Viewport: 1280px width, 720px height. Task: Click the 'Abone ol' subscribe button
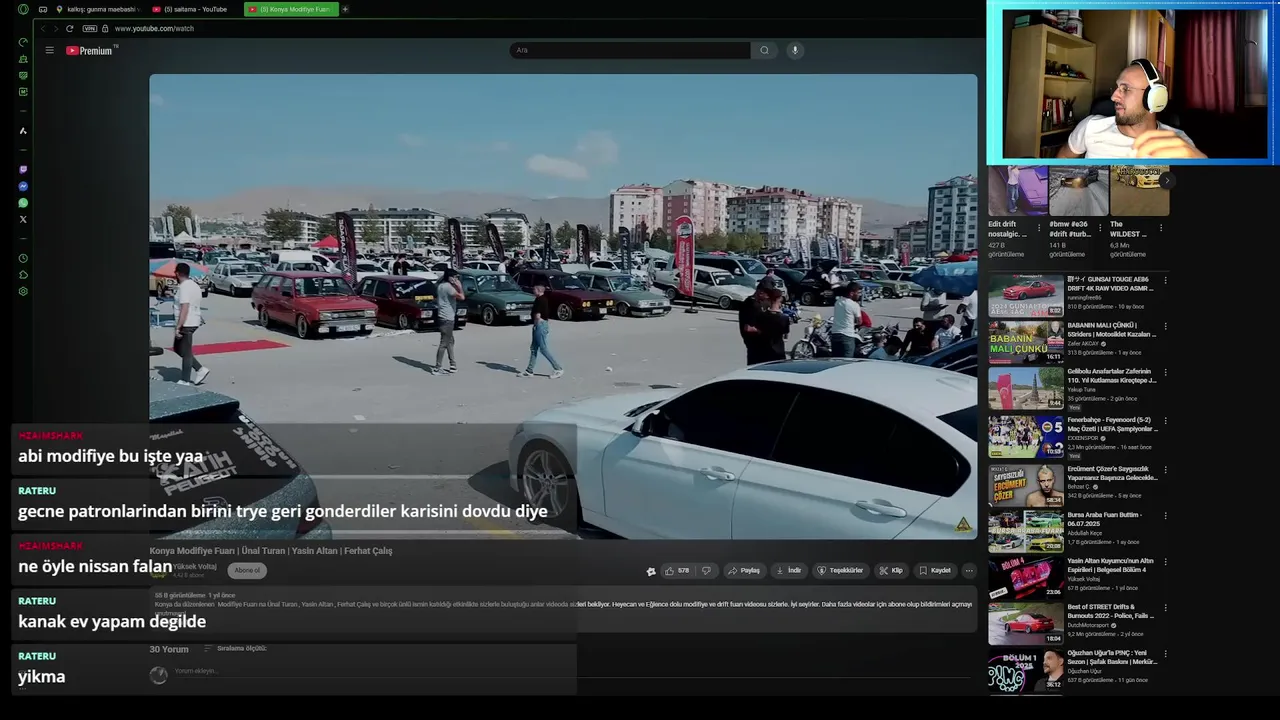point(247,570)
